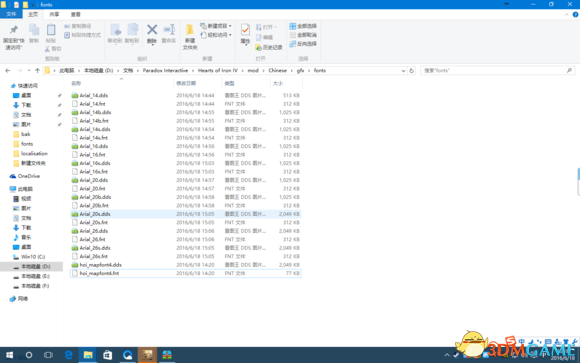Click the red X Delete icon

pos(152,30)
